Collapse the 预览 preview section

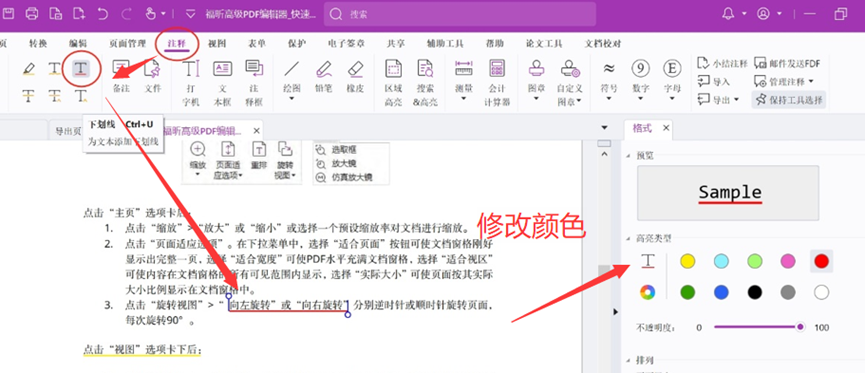click(628, 156)
